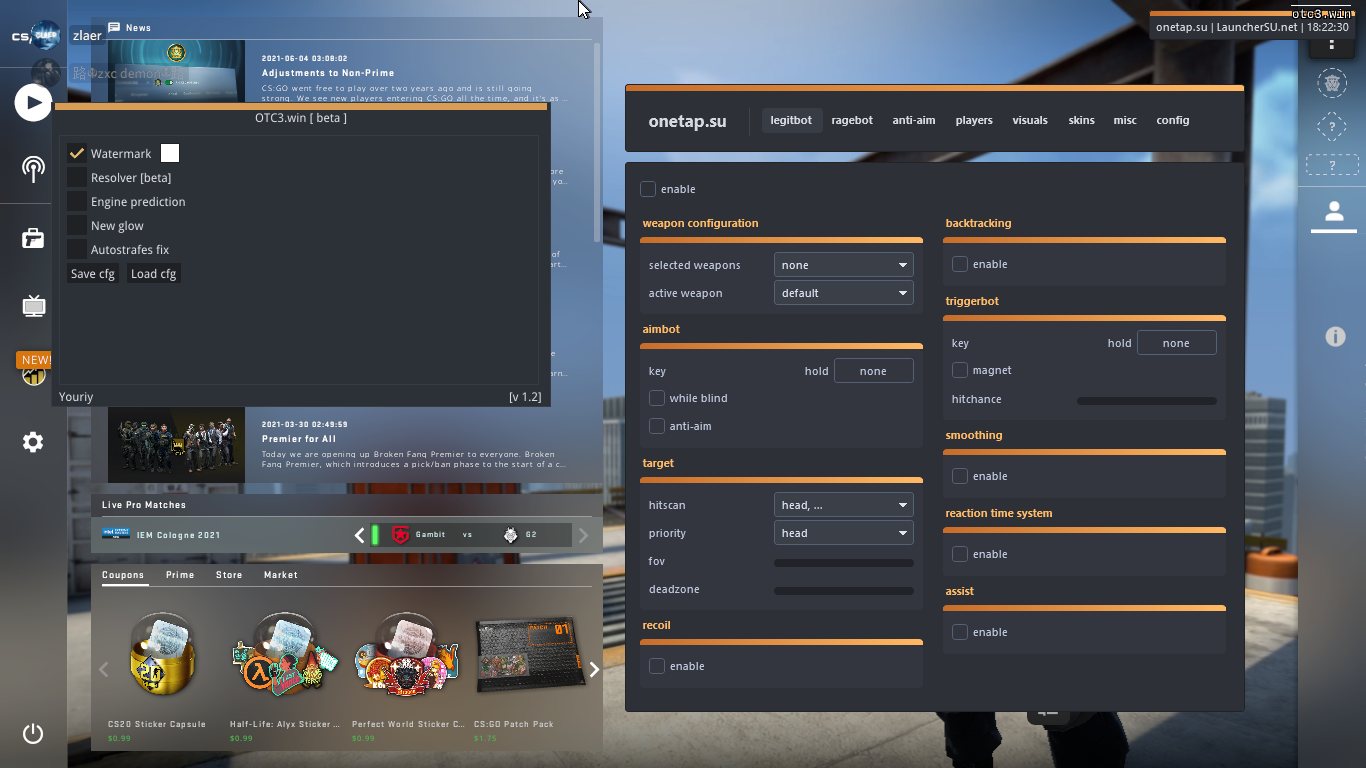Show previous store coupons page
This screenshot has width=1366, height=768.
(x=104, y=670)
